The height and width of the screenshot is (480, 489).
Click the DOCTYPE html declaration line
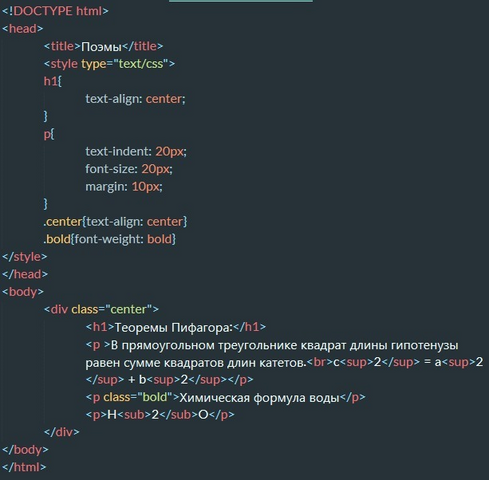55,11
